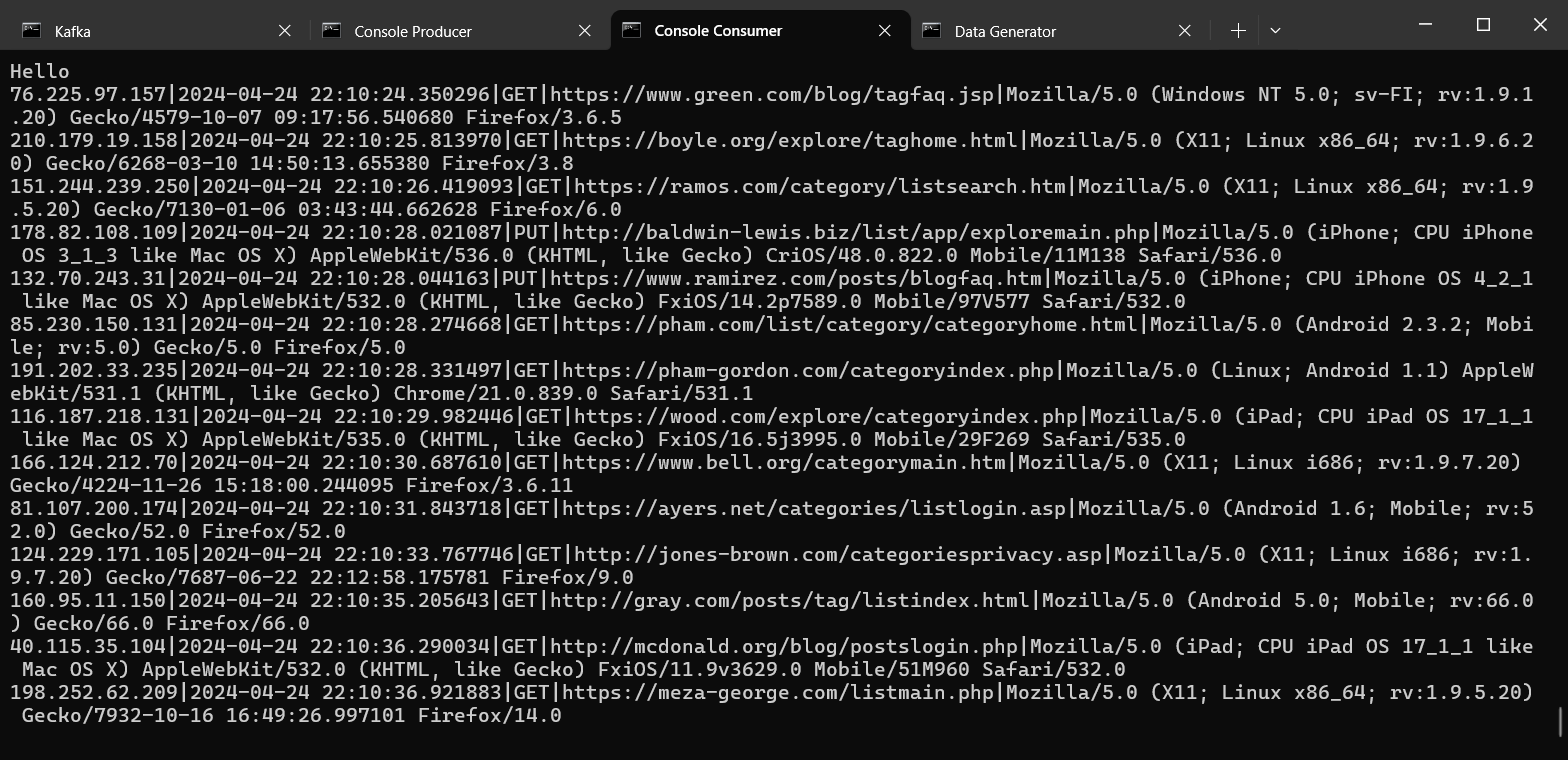
Task: Close the Console Consumer tab
Action: (885, 31)
